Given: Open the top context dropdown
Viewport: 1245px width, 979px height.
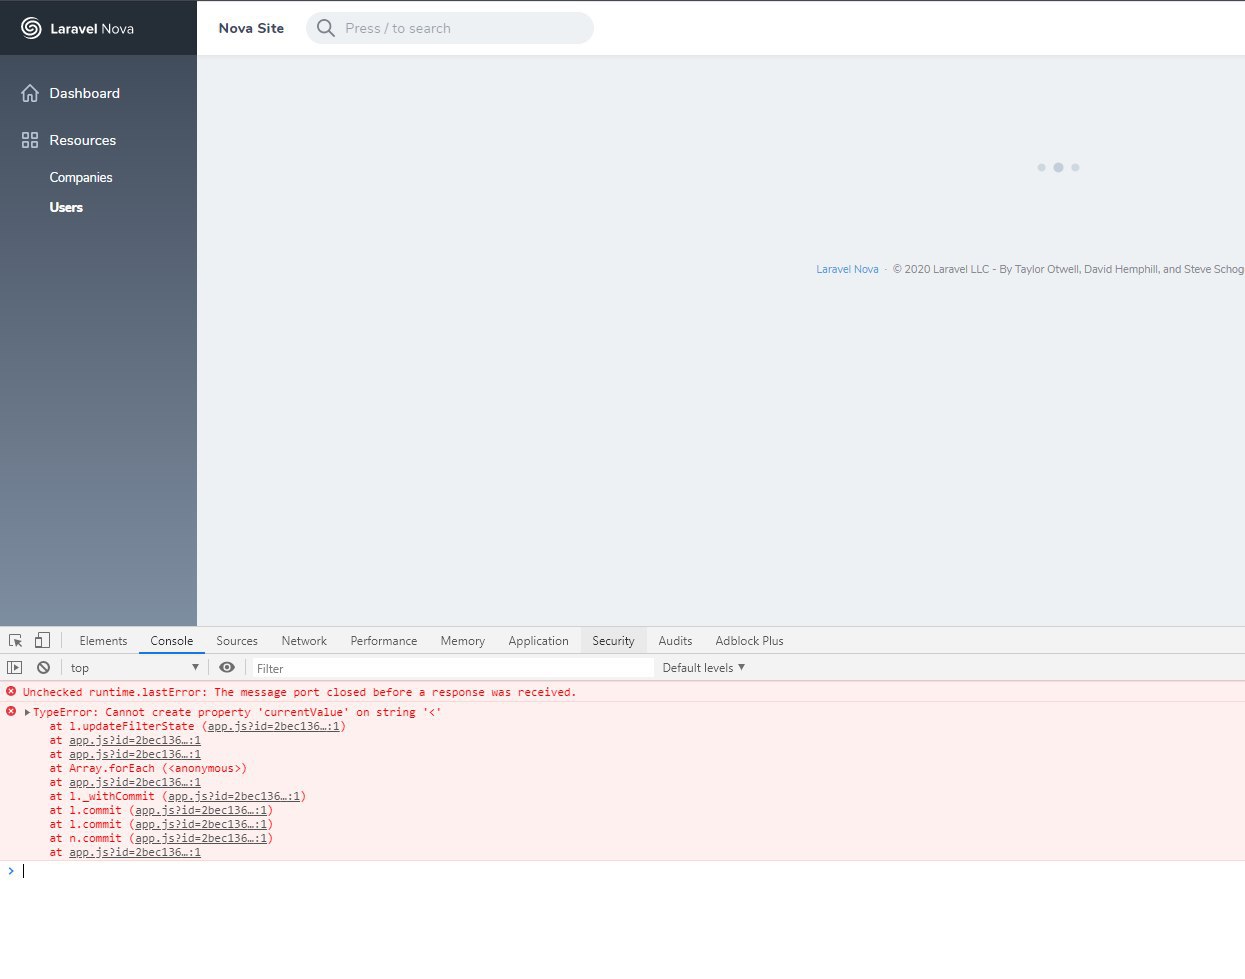Looking at the screenshot, I should (x=135, y=667).
